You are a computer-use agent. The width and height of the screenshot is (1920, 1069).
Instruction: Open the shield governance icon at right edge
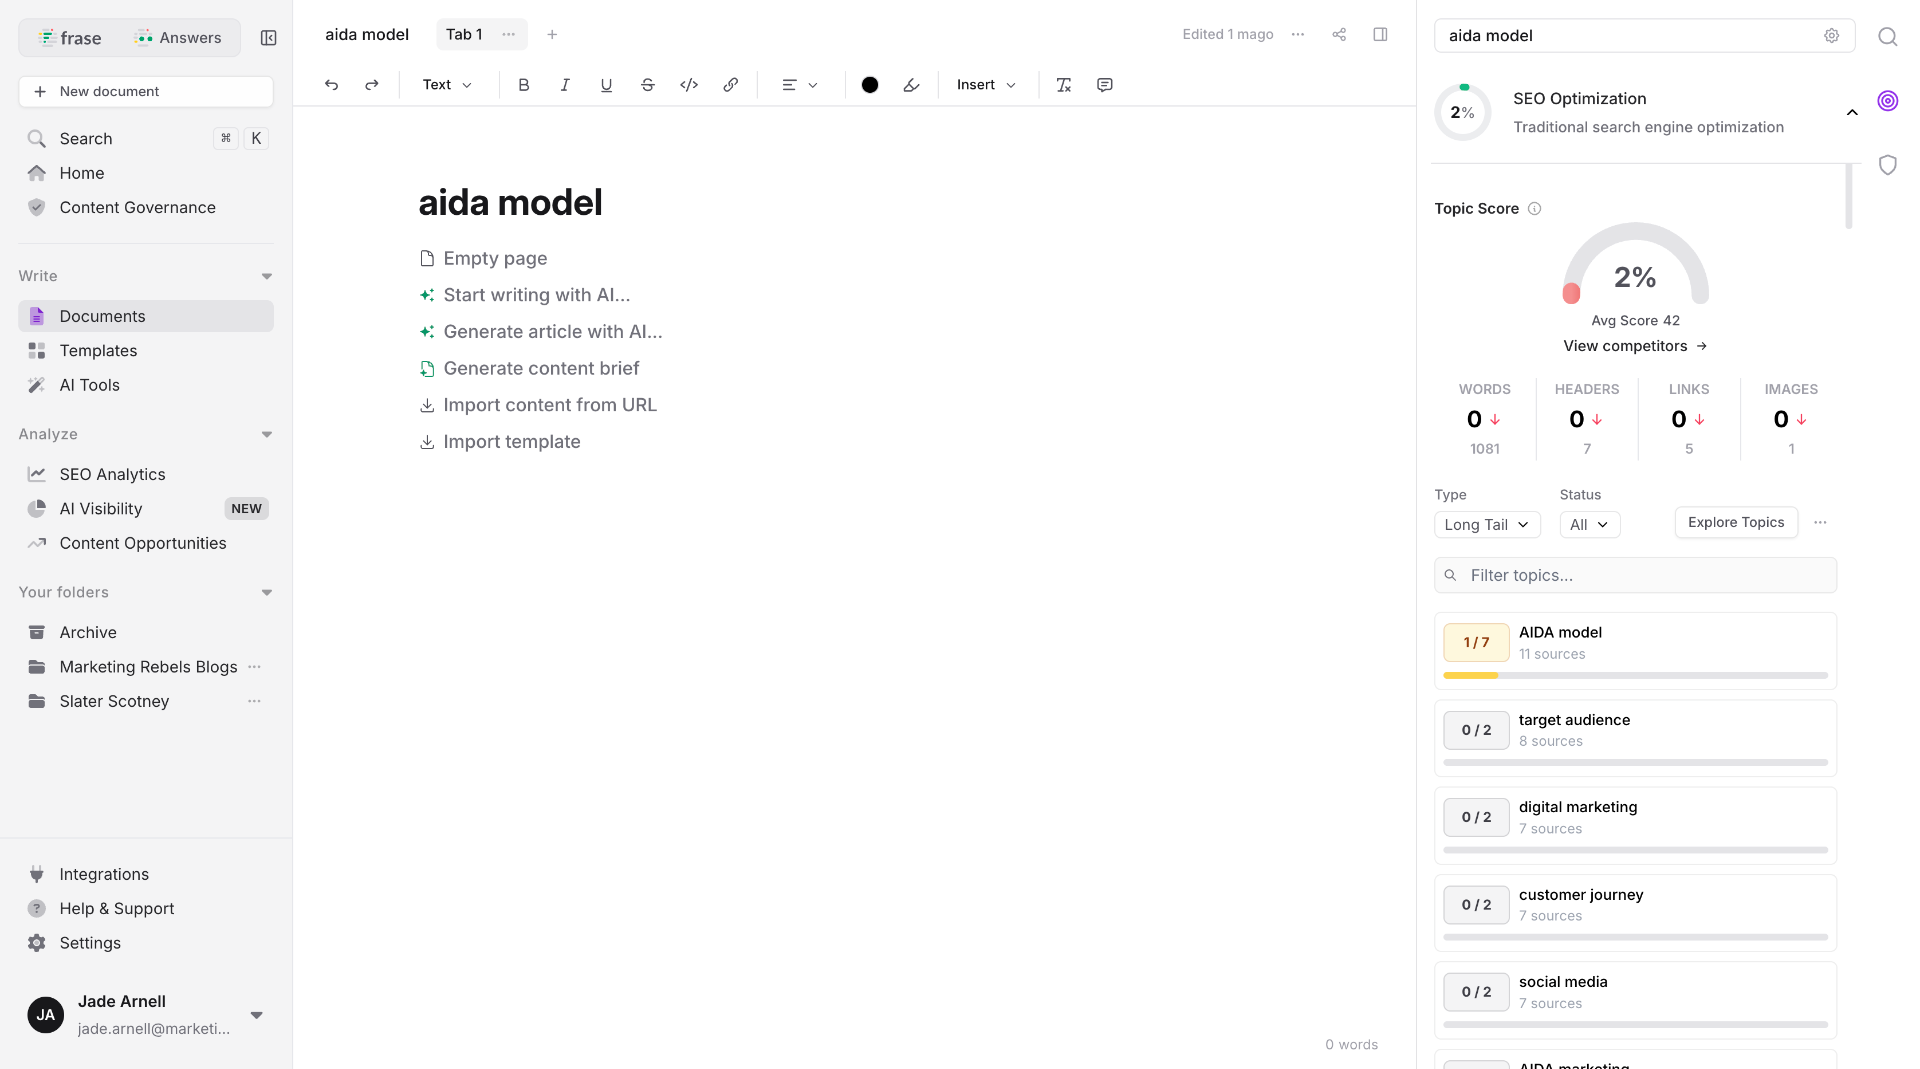pyautogui.click(x=1887, y=165)
